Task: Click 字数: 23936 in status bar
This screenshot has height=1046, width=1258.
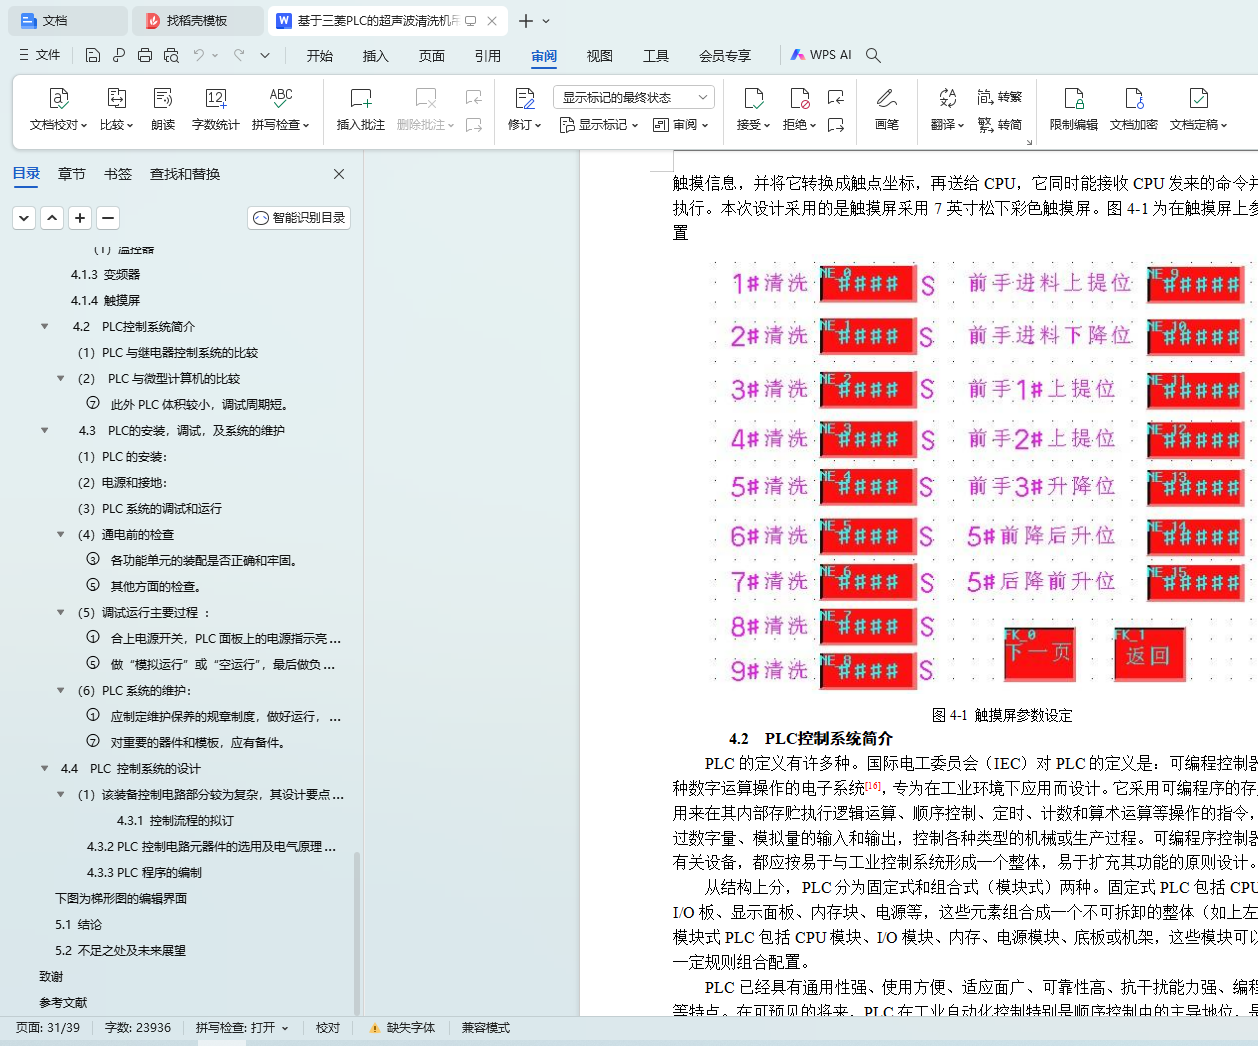Action: 138,1028
